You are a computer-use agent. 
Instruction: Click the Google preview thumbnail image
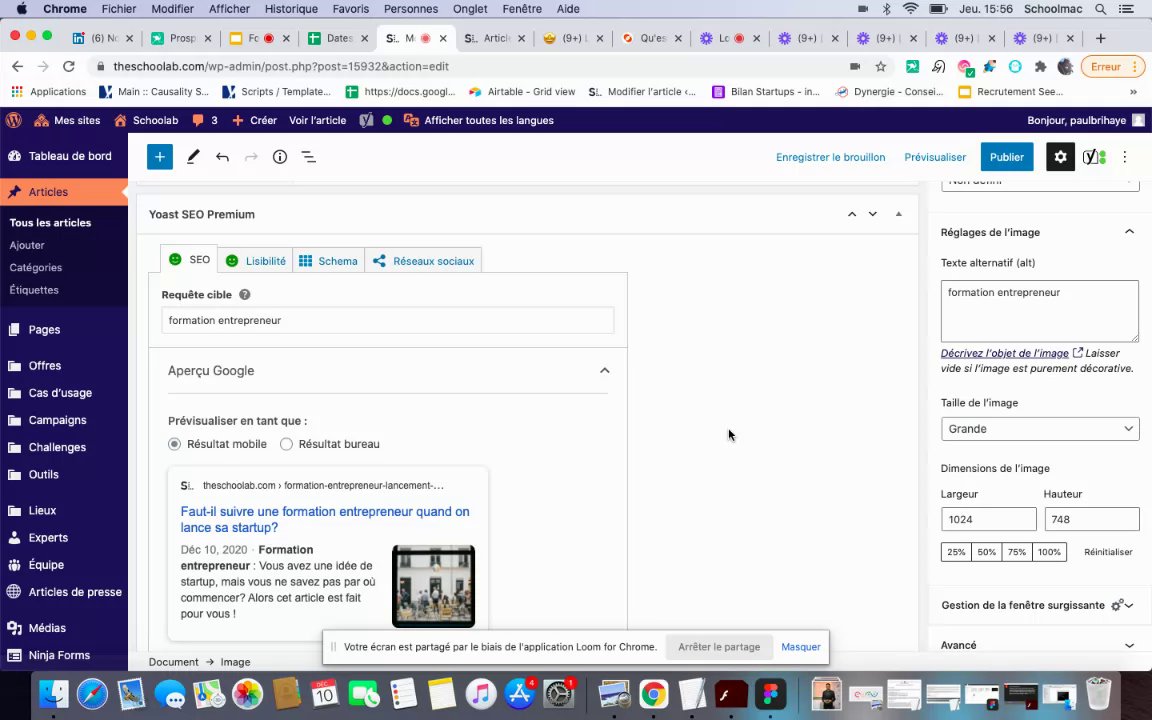point(433,586)
